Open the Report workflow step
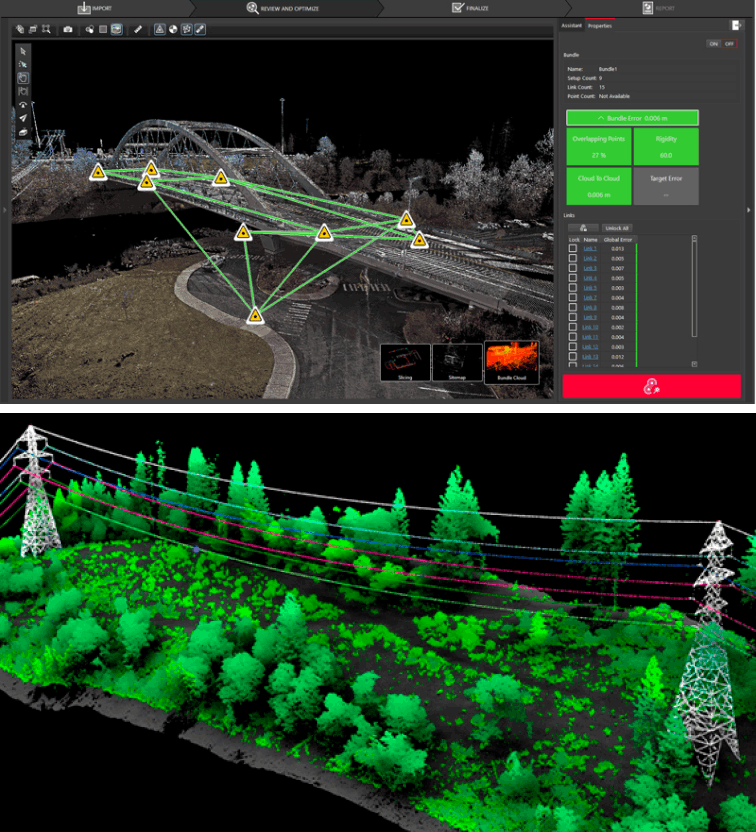This screenshot has width=756, height=832. (659, 8)
